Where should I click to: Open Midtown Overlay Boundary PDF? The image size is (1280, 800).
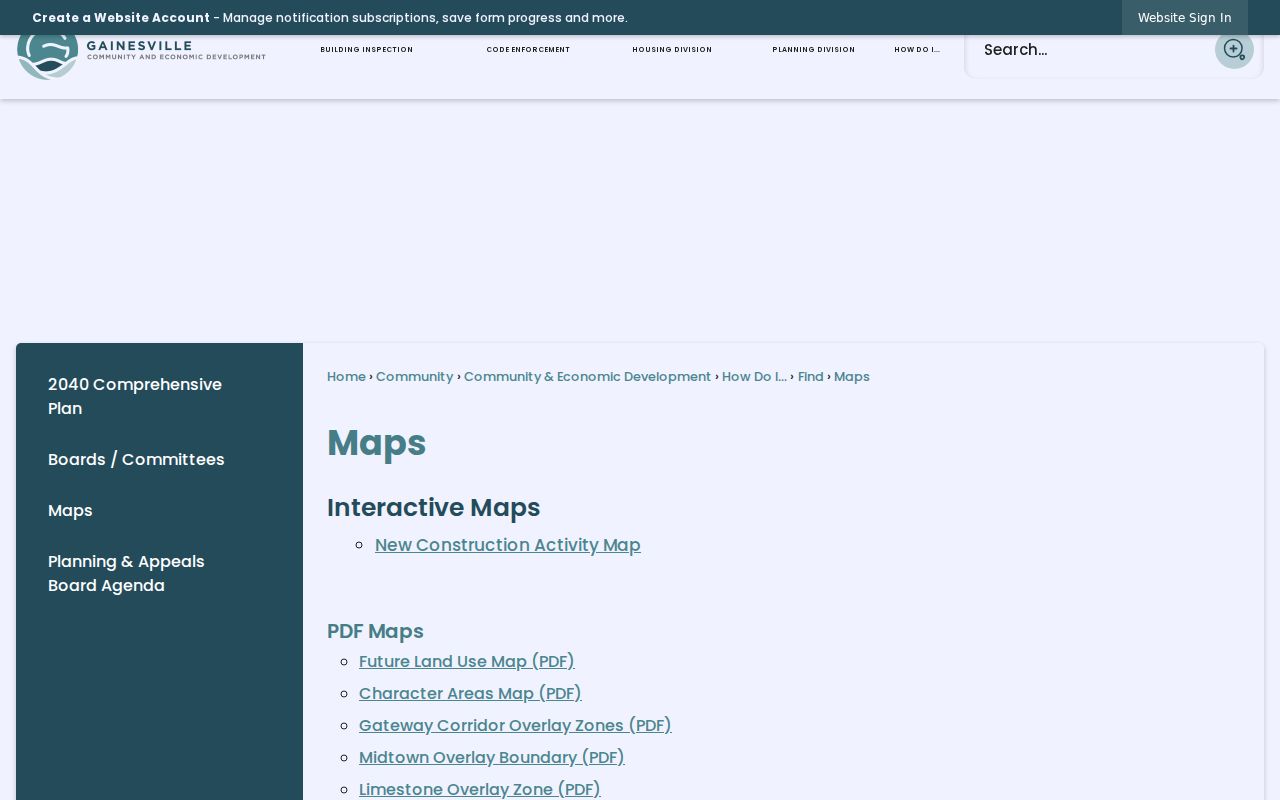click(492, 757)
